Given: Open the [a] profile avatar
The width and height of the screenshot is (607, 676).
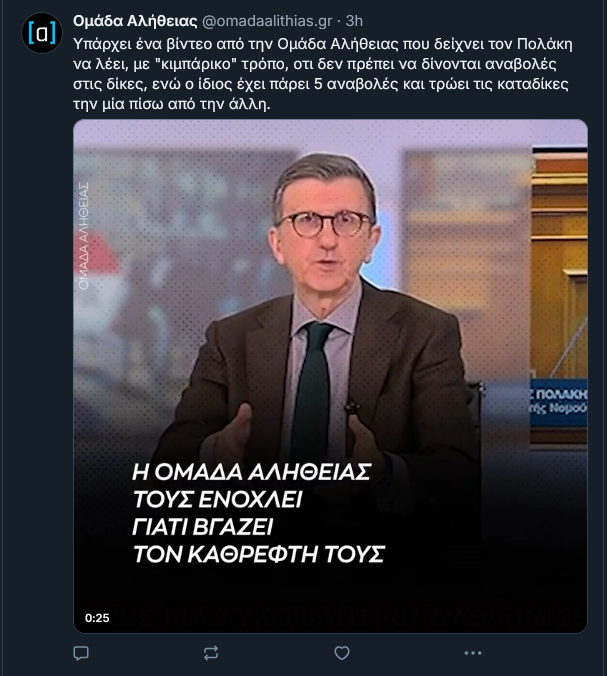Looking at the screenshot, I should pyautogui.click(x=42, y=33).
